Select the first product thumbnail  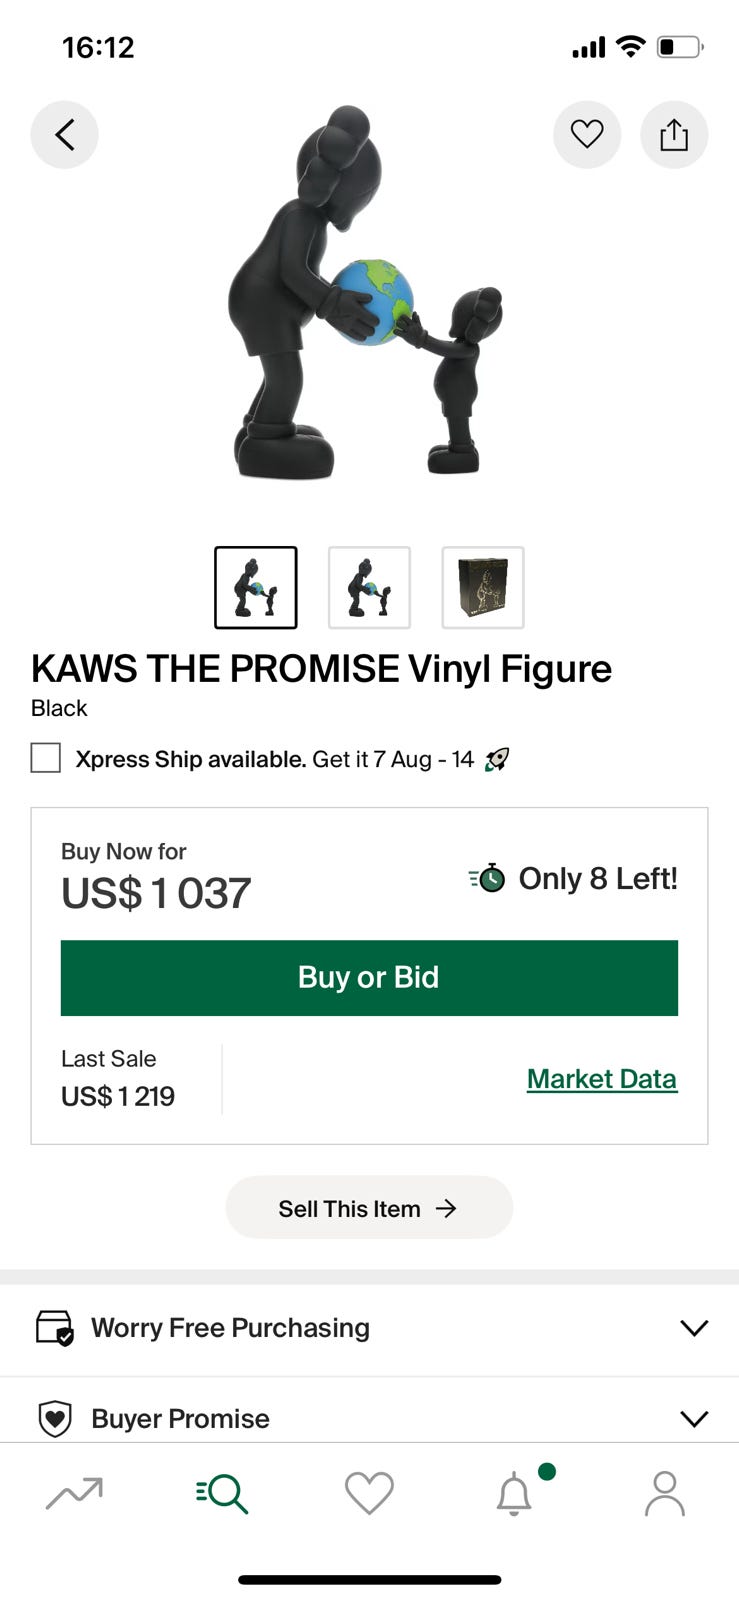pos(256,588)
